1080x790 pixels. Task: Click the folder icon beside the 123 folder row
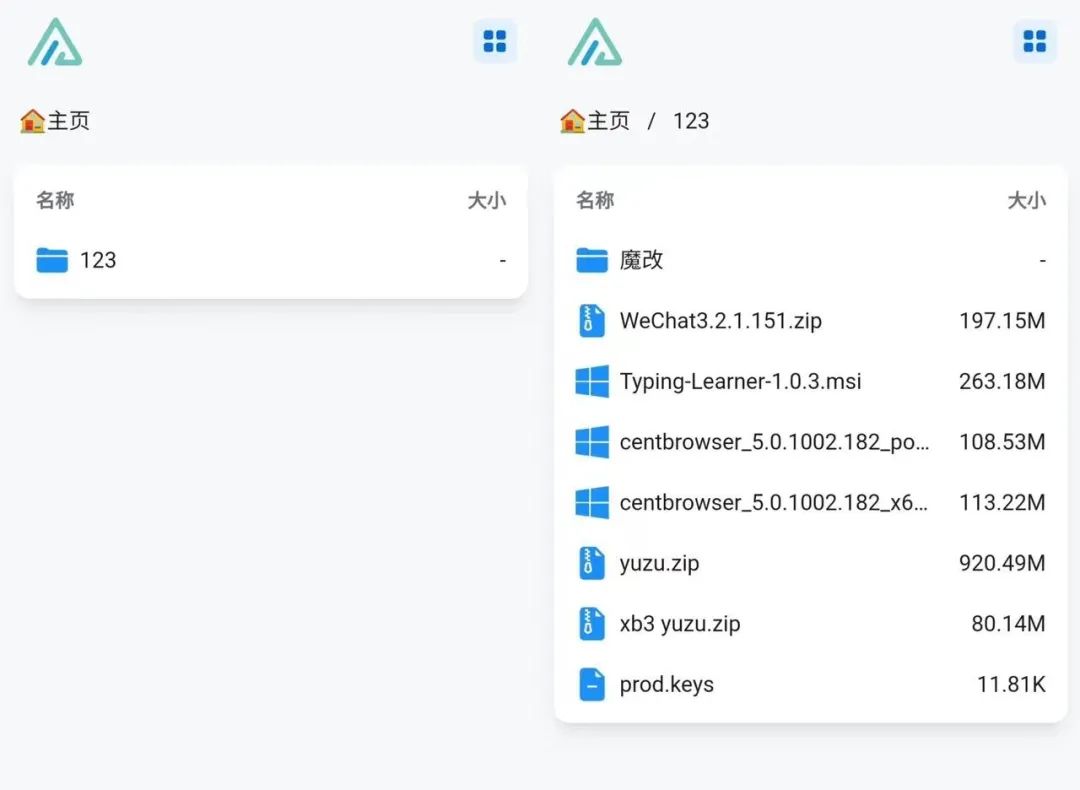pos(52,260)
